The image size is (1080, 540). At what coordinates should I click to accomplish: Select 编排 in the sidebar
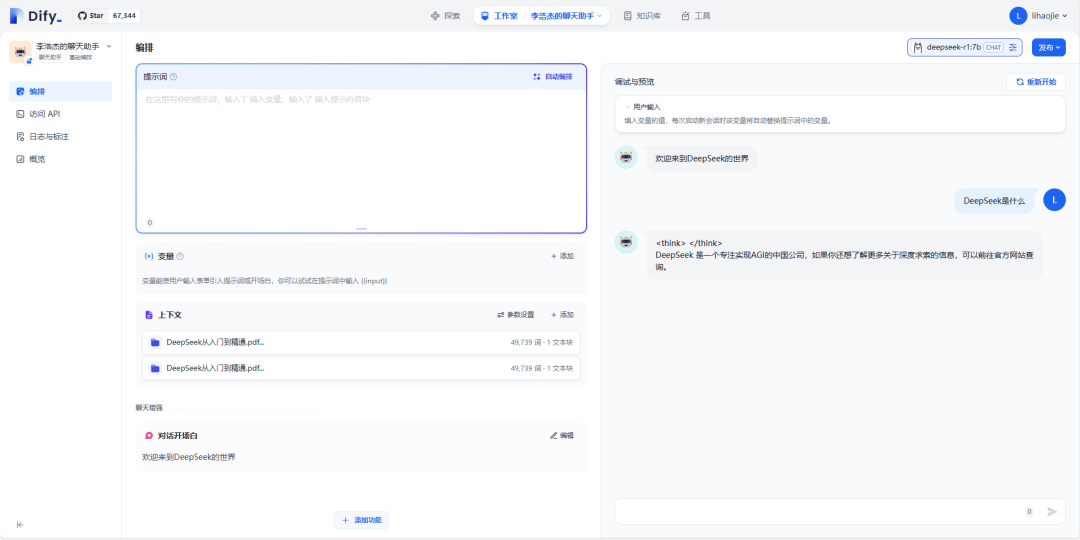(x=61, y=92)
